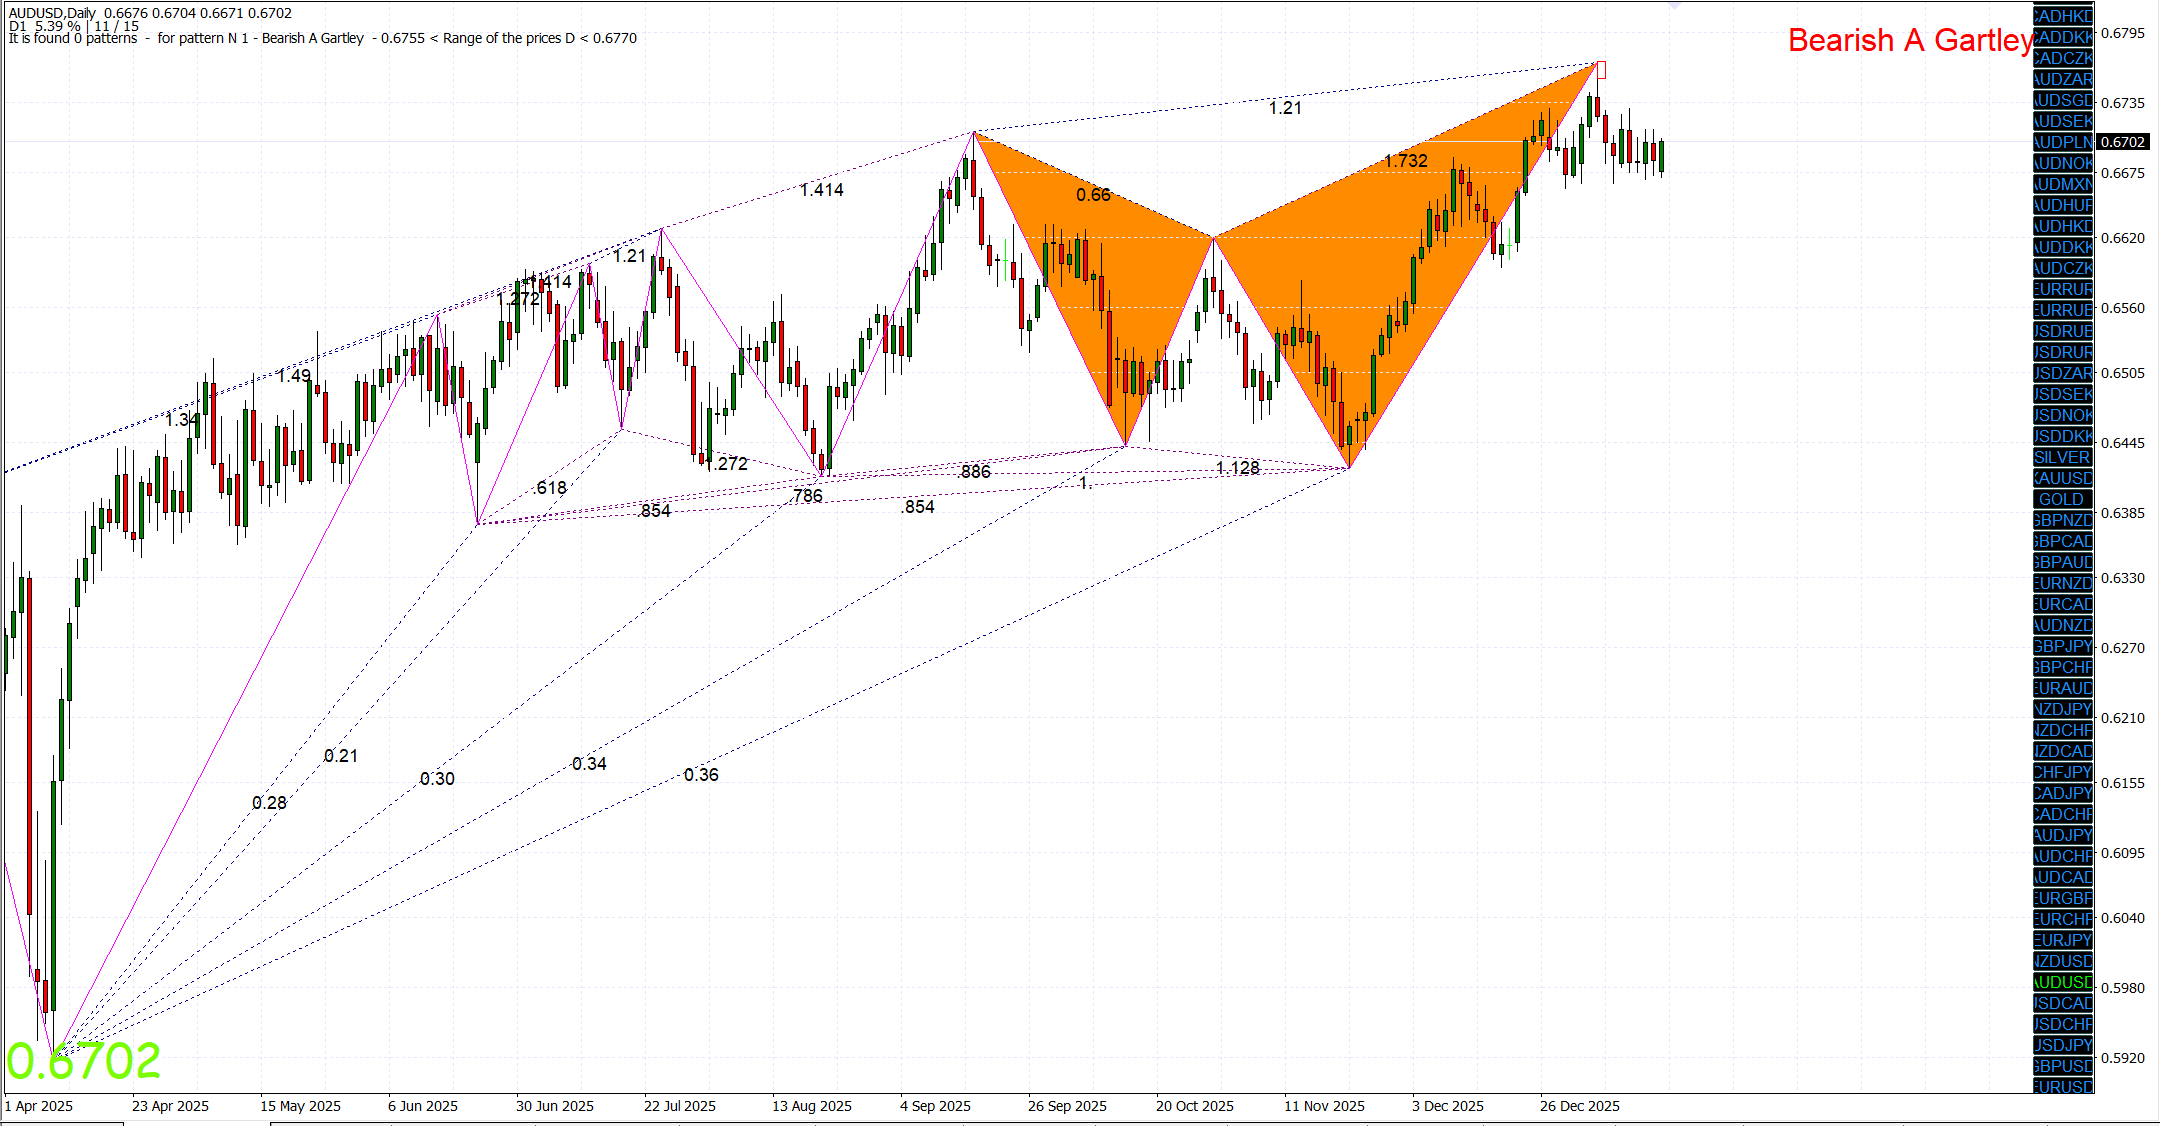Select the XAUUSD symbol button

pos(2063,478)
